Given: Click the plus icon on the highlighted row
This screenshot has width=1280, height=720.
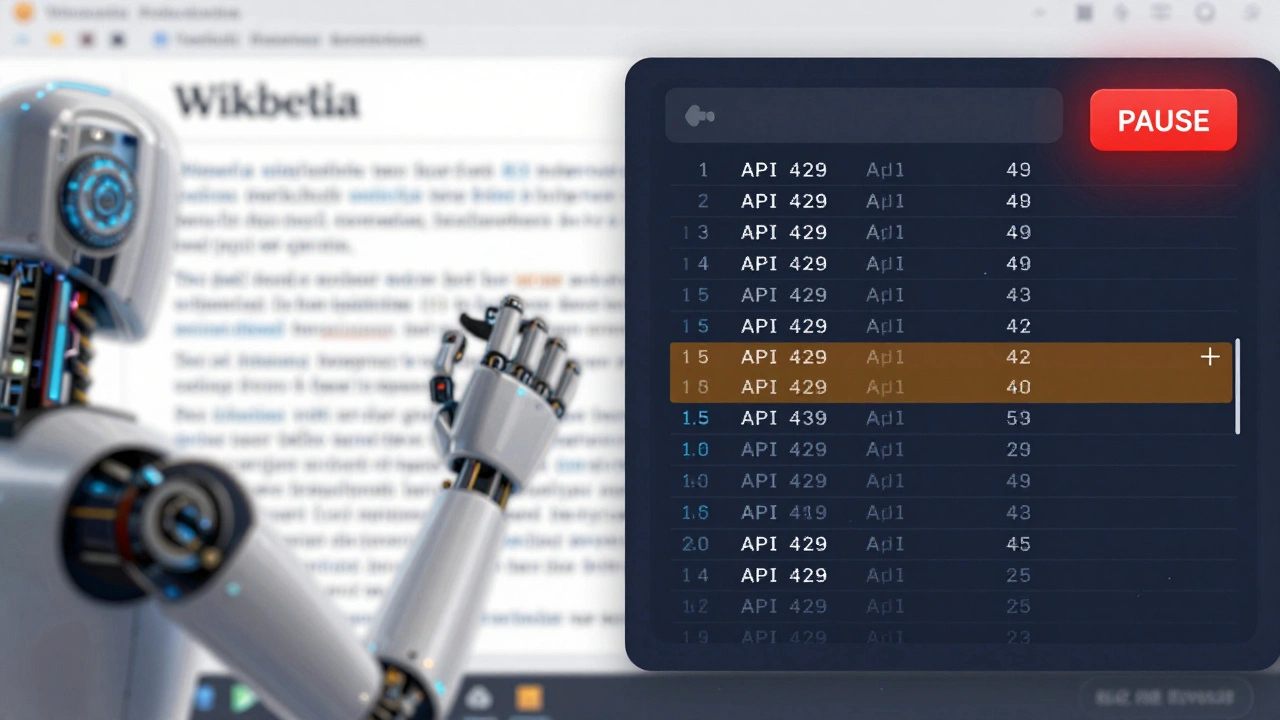Looking at the screenshot, I should coord(1210,357).
